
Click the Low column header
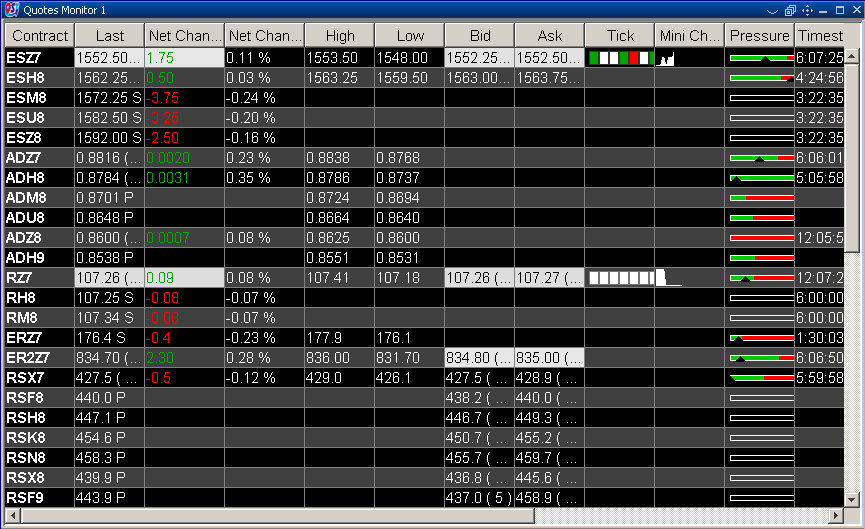click(x=410, y=36)
